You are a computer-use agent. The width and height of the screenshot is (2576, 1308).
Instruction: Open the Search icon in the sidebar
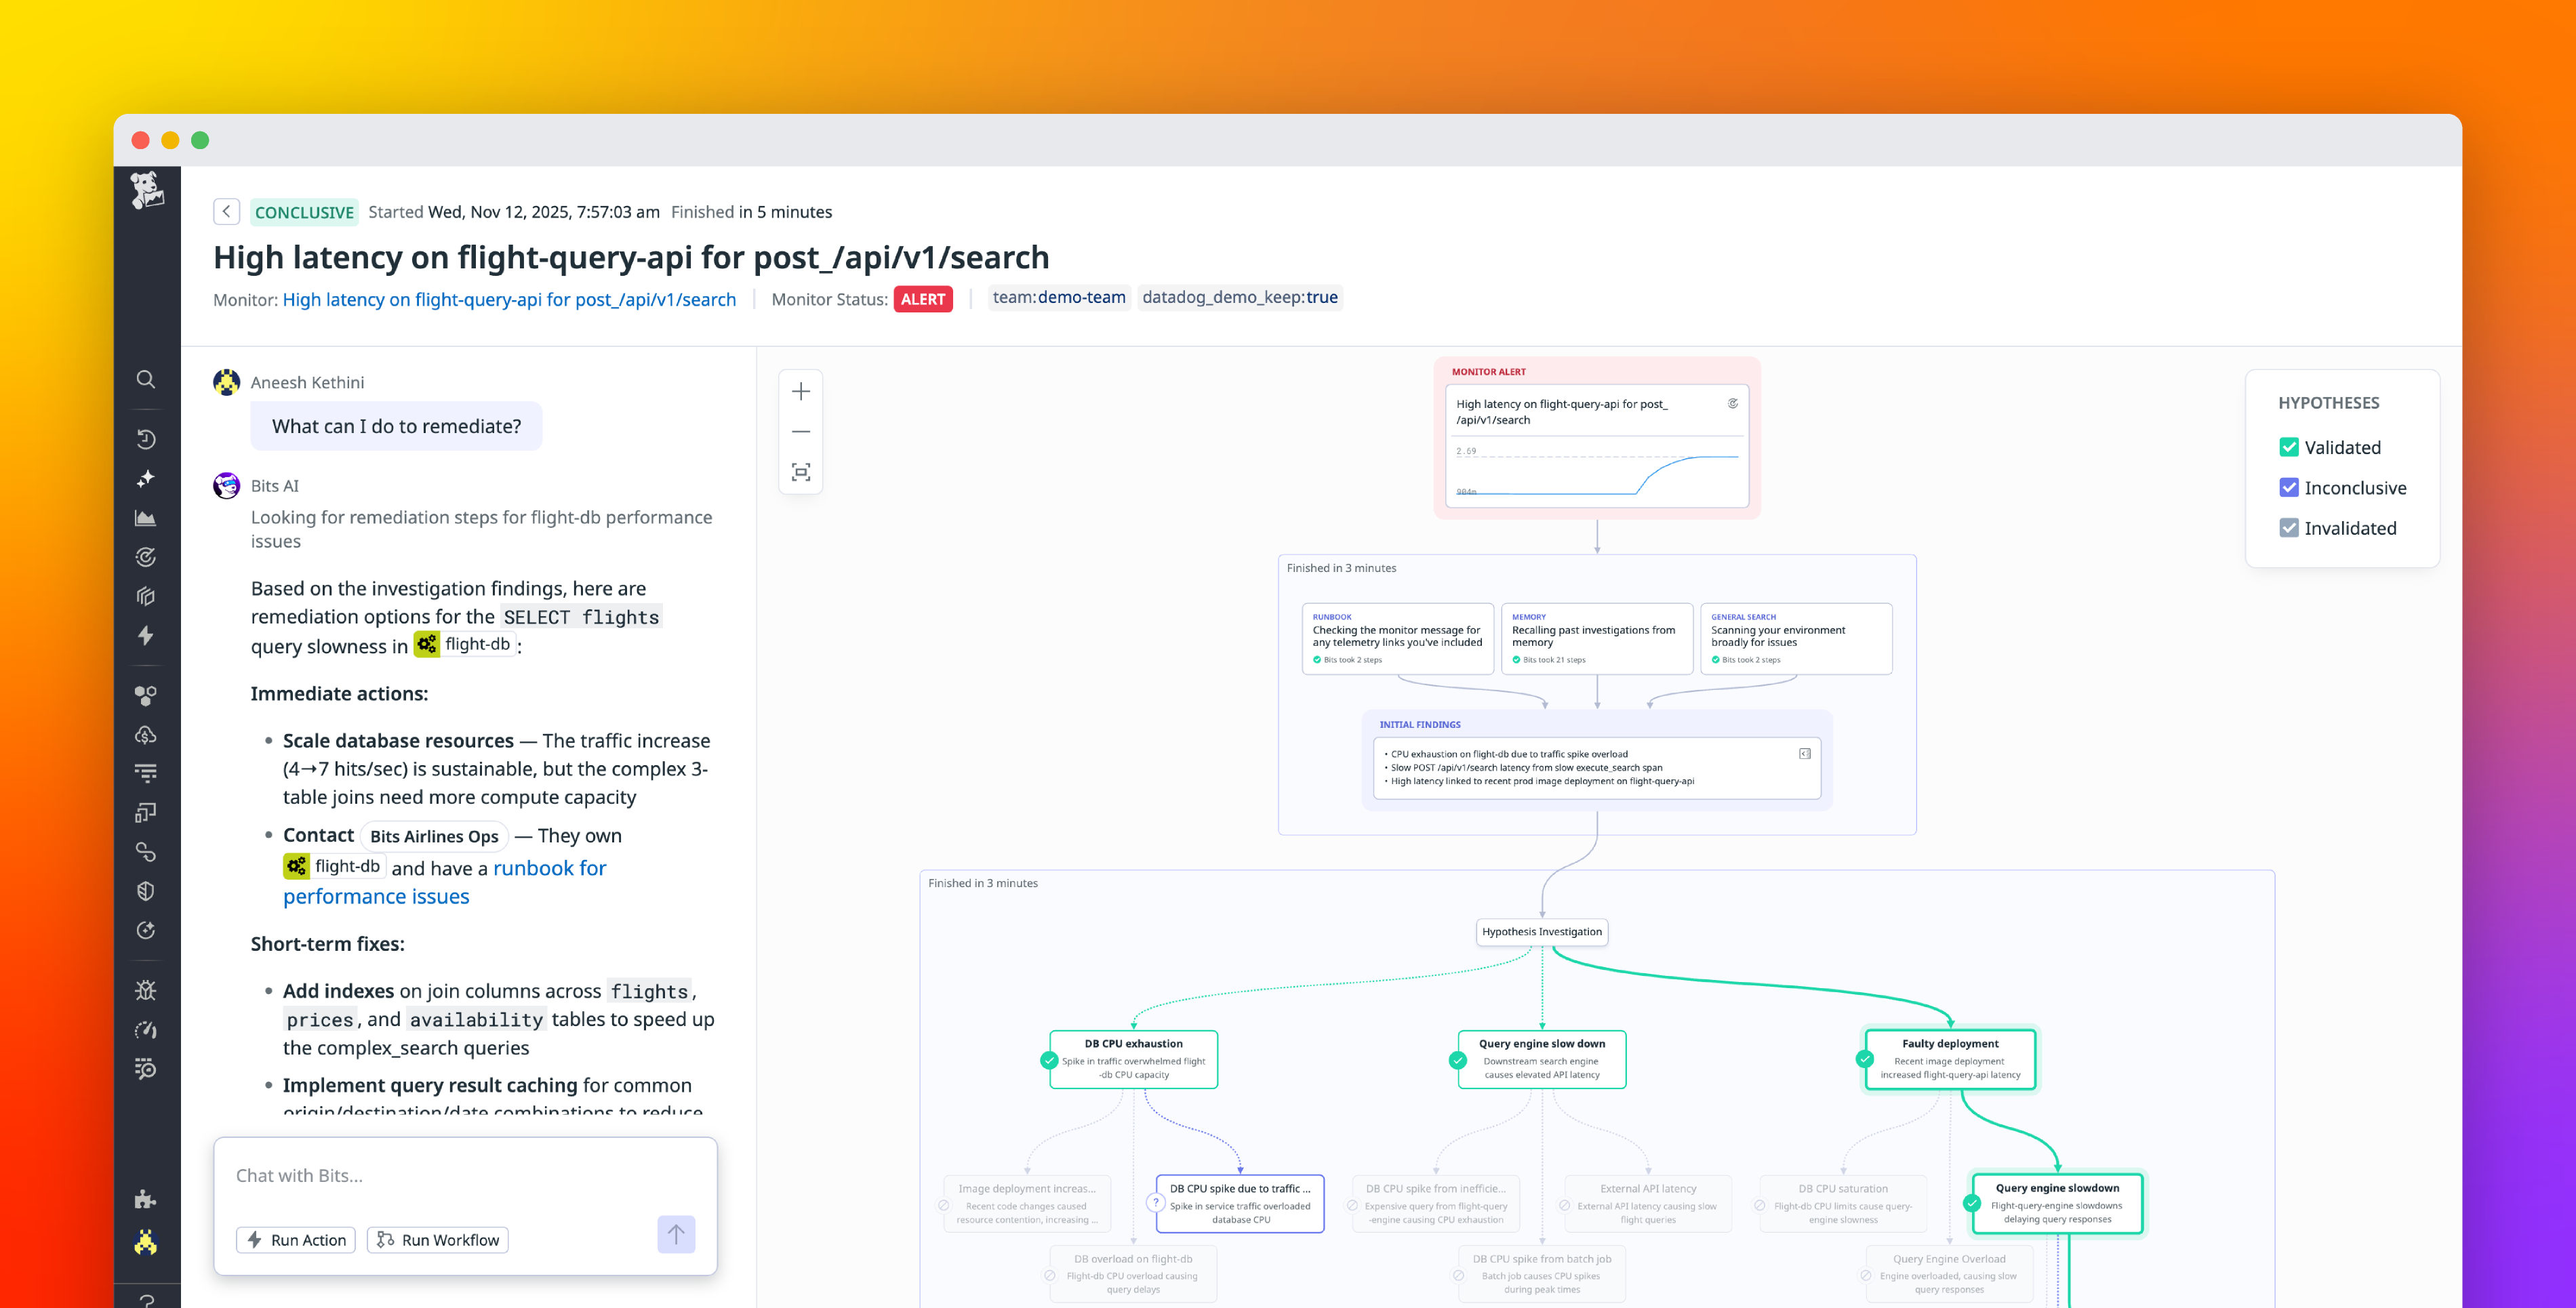click(146, 379)
